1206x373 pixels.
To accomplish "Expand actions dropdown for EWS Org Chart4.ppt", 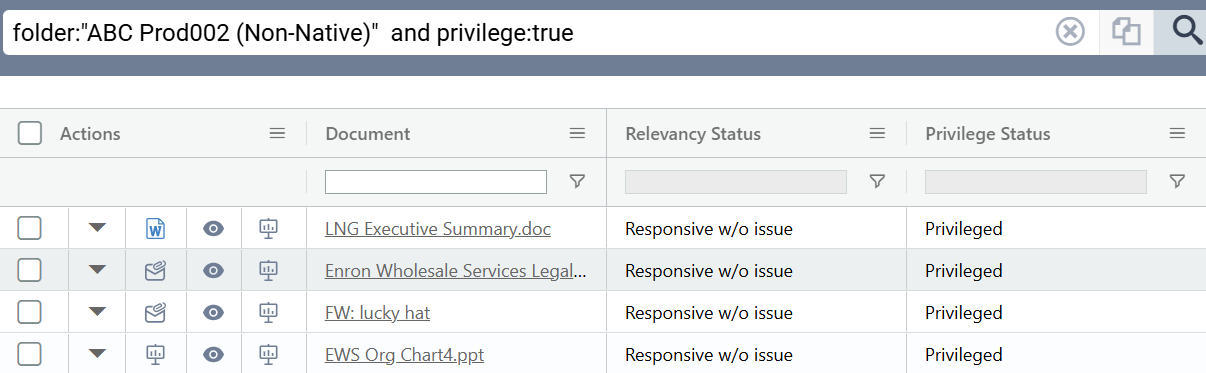I will click(x=97, y=354).
